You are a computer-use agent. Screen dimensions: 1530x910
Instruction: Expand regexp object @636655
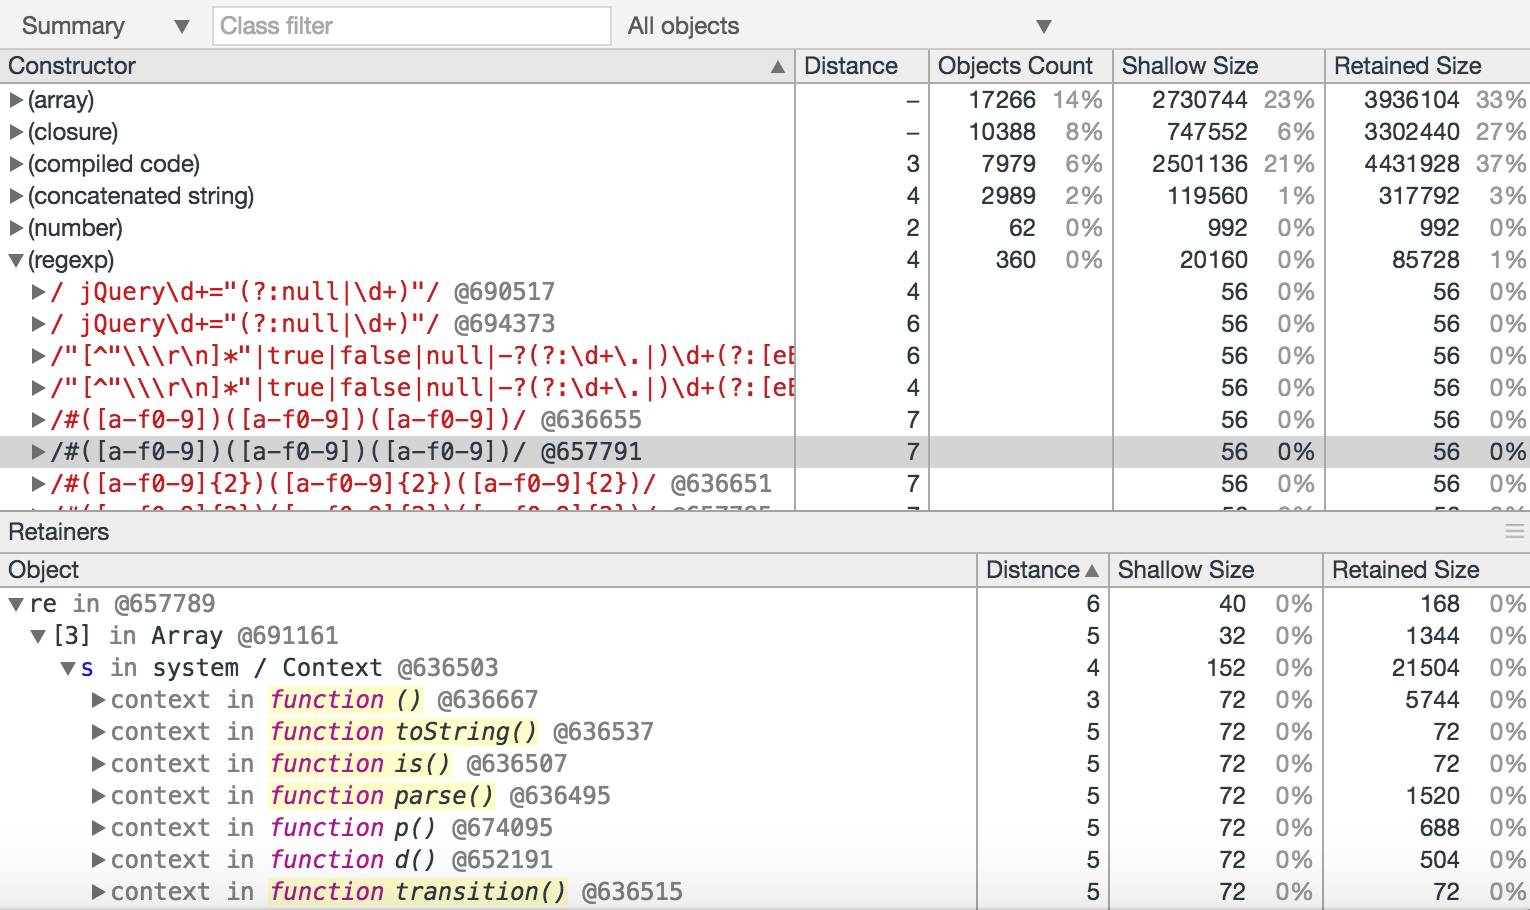pyautogui.click(x=38, y=420)
